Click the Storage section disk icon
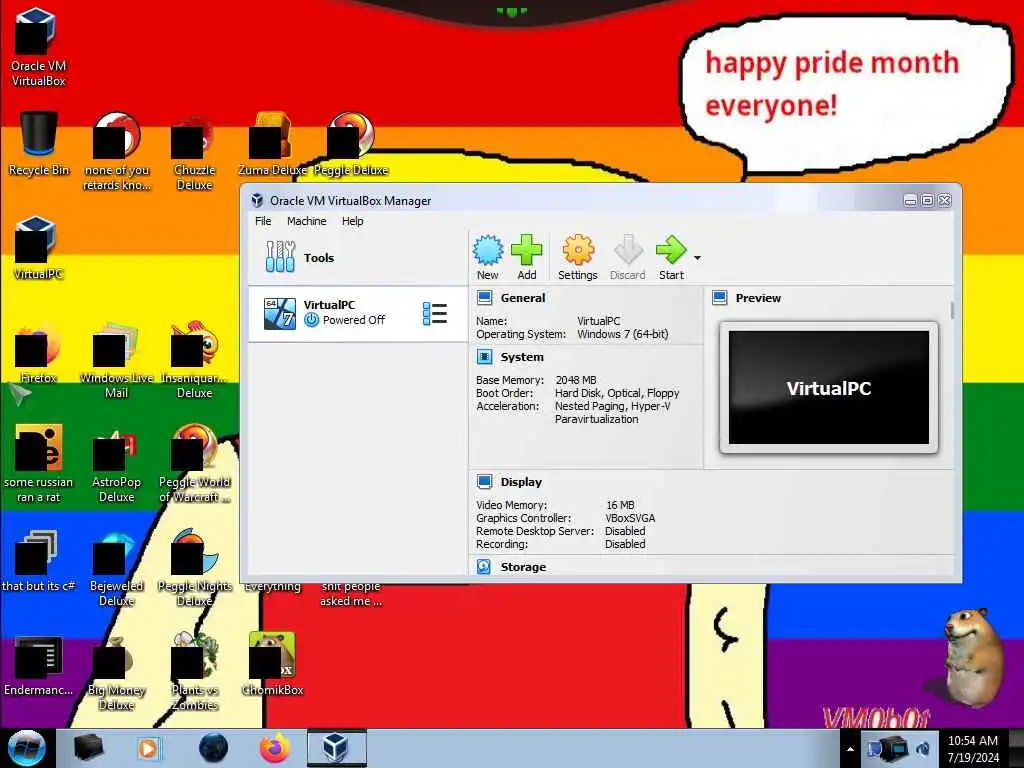The image size is (1024, 768). (x=484, y=567)
